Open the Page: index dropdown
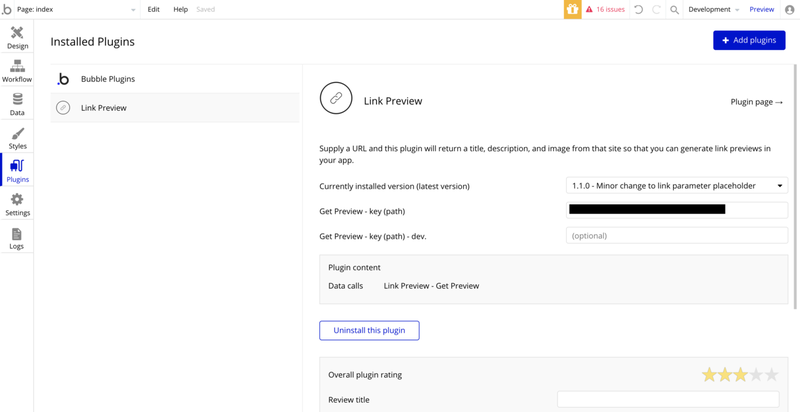 (x=76, y=9)
